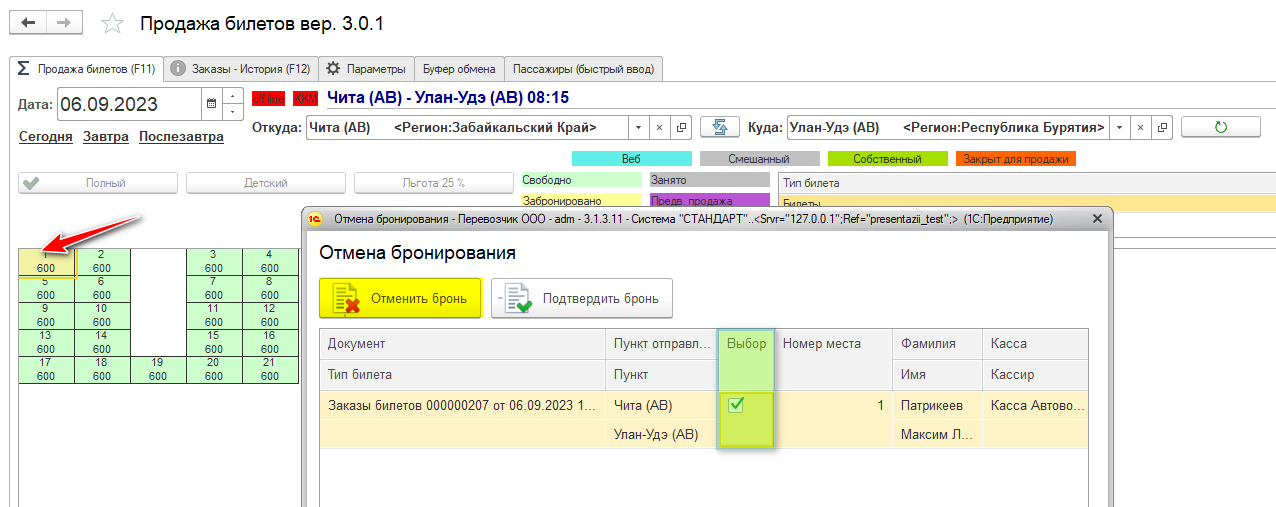1276x507 pixels.
Task: Click the Завтра date link
Action: (105, 137)
